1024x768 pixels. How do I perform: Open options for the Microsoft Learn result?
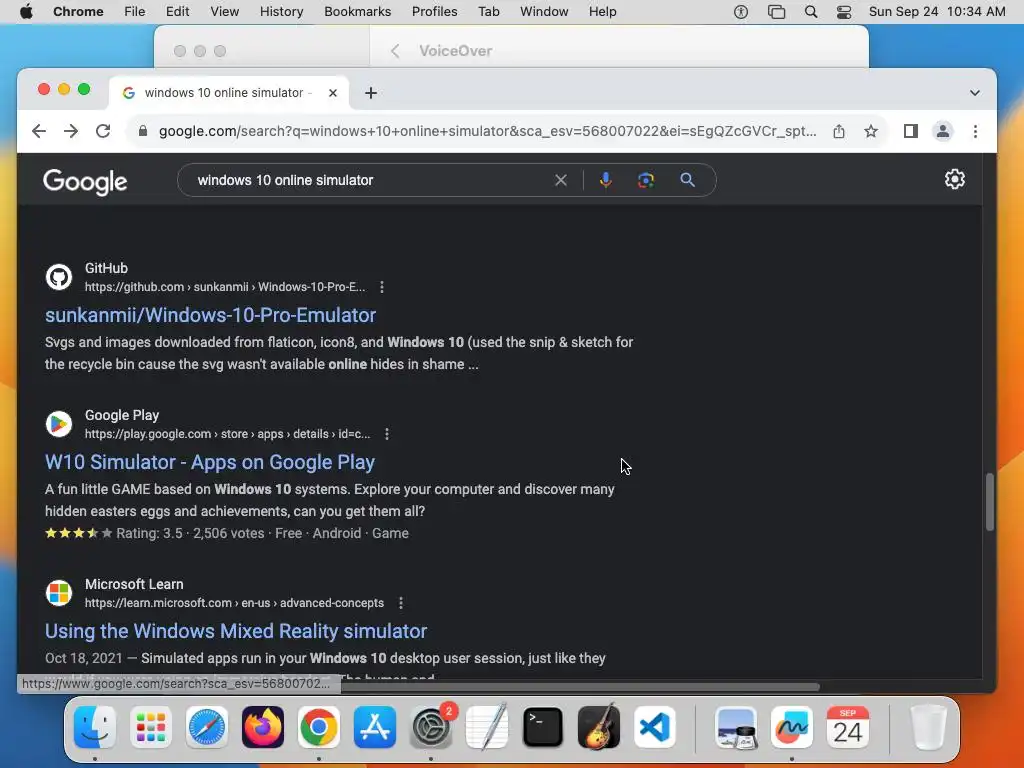(401, 603)
